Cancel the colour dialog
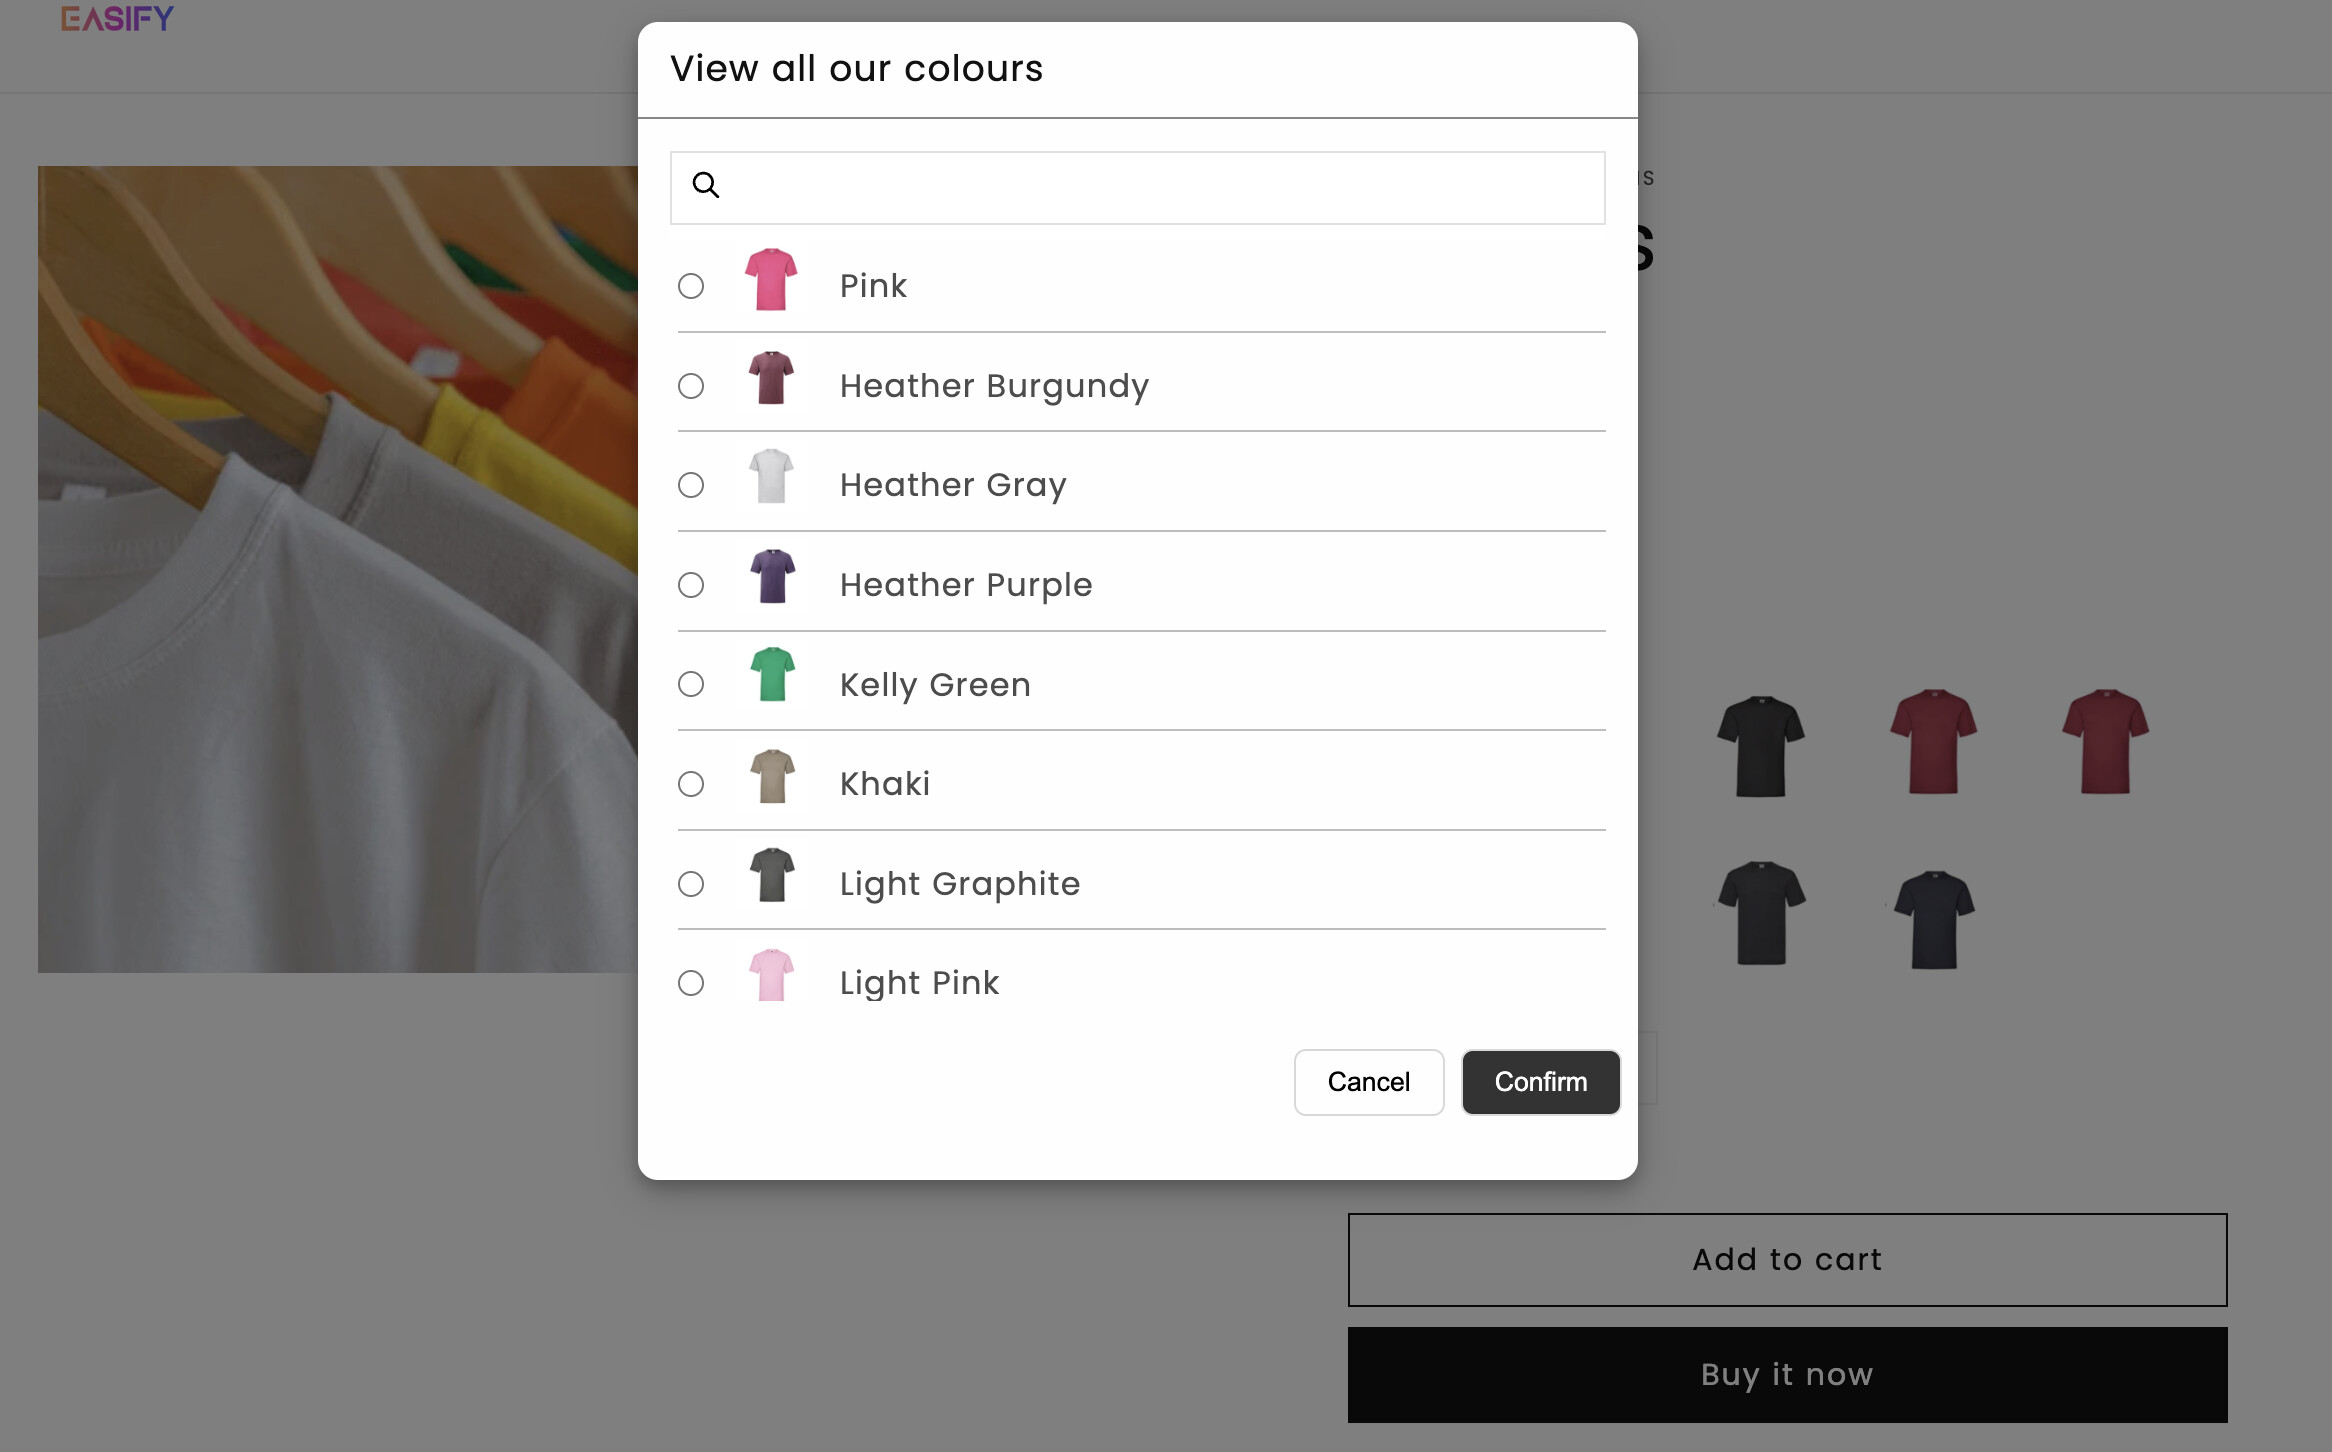Image resolution: width=2332 pixels, height=1452 pixels. click(1369, 1082)
